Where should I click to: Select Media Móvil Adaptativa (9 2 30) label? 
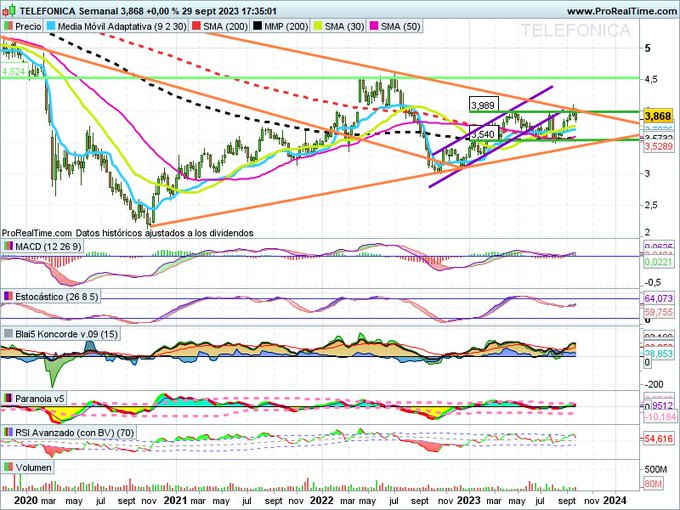coord(122,26)
